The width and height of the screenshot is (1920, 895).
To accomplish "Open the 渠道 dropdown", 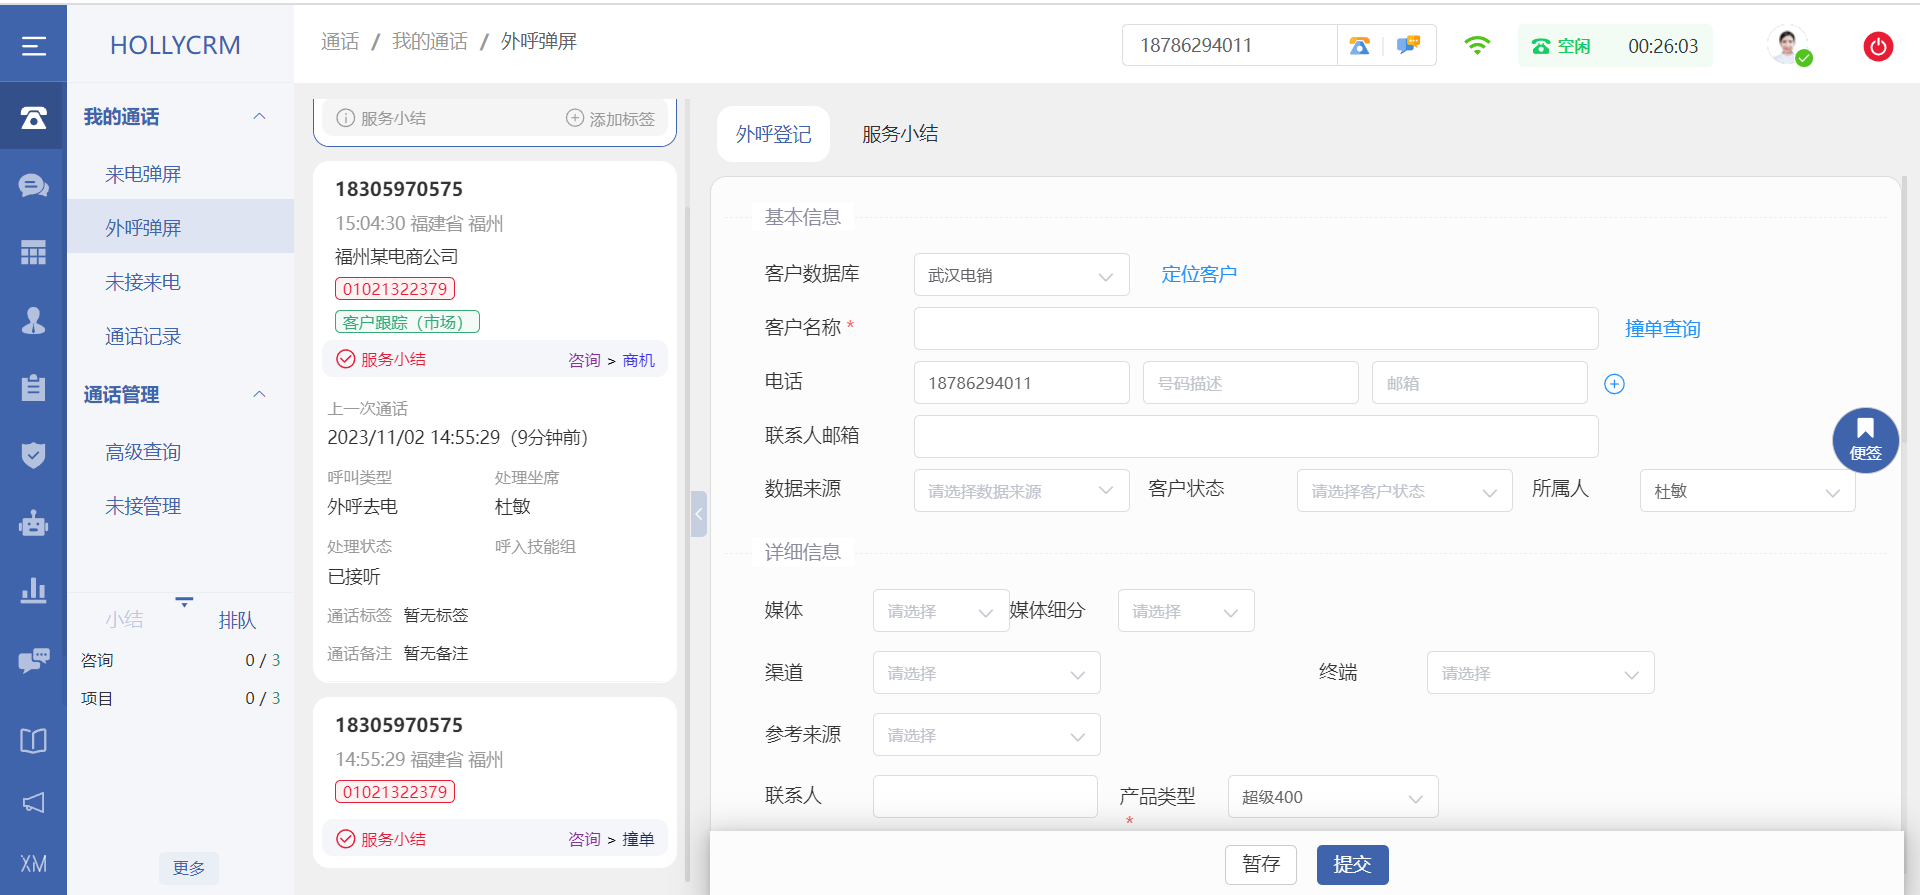I will coord(986,673).
